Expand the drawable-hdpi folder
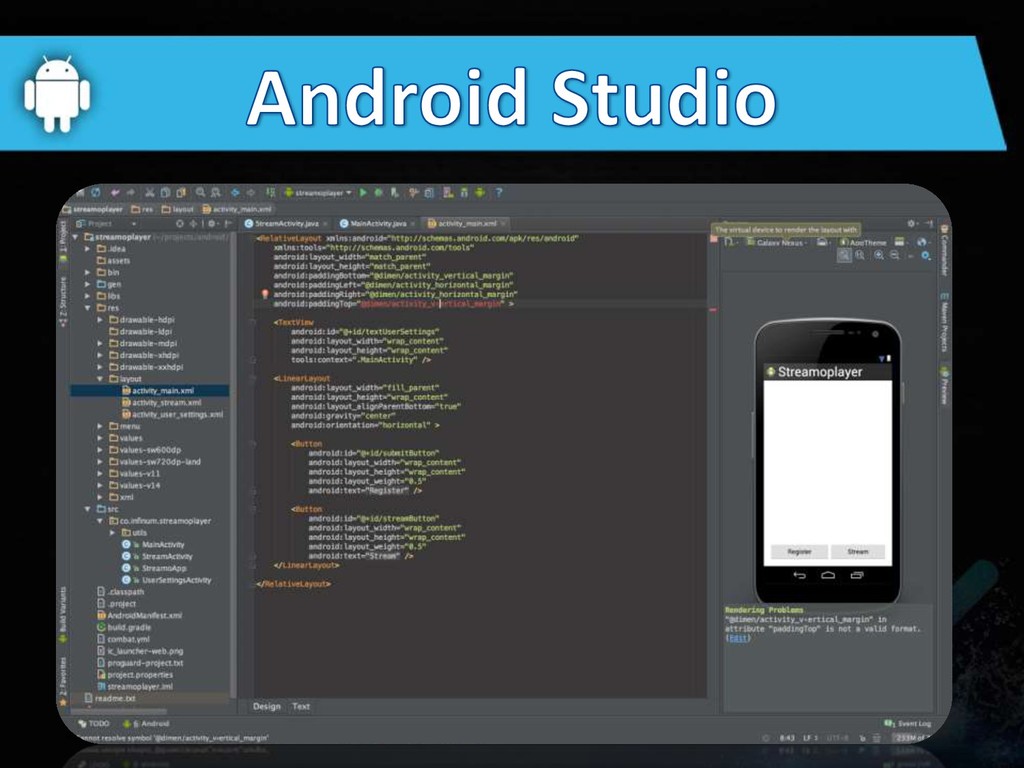 pos(100,319)
